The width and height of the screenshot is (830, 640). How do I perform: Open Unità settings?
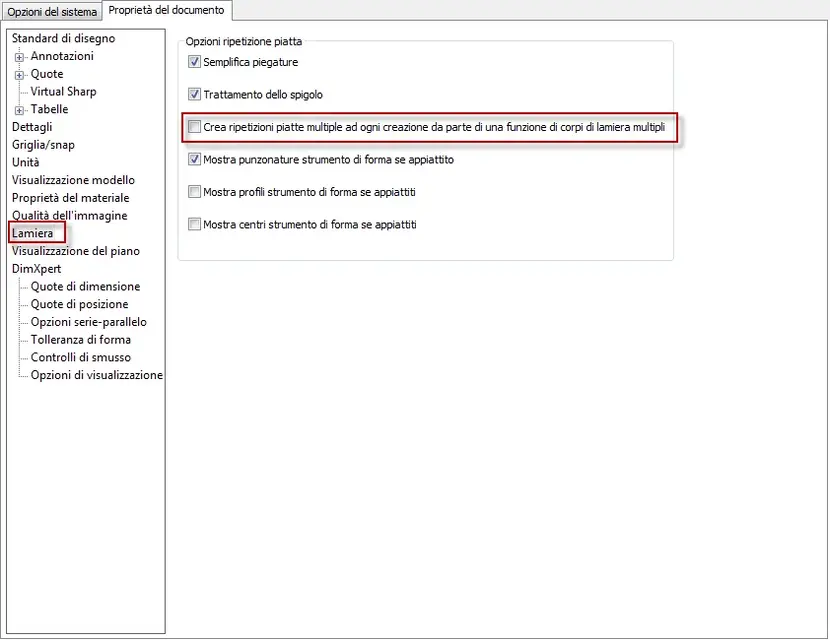25,163
